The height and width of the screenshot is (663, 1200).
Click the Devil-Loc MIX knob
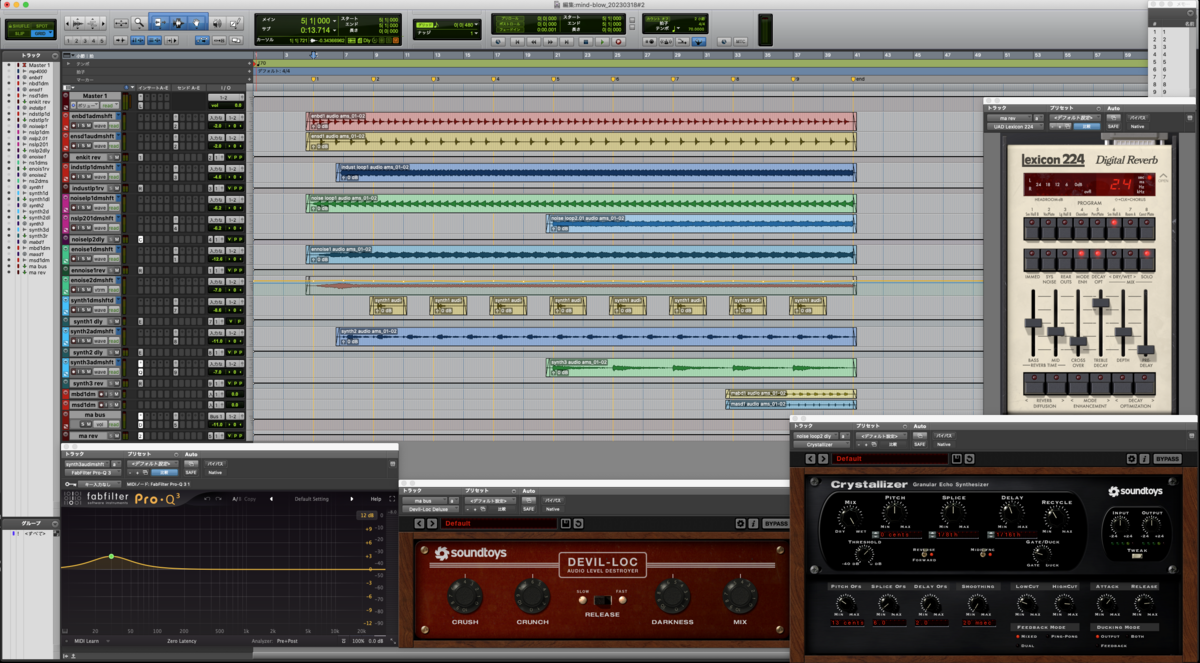tap(739, 596)
